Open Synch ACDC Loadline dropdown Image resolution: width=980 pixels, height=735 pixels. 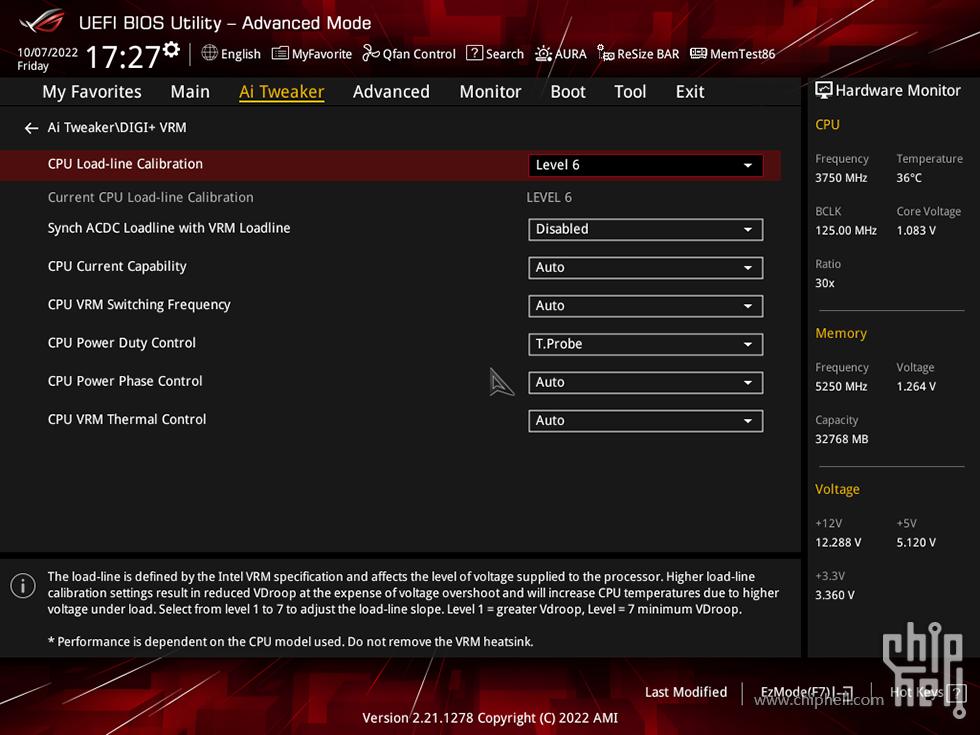[x=645, y=229]
